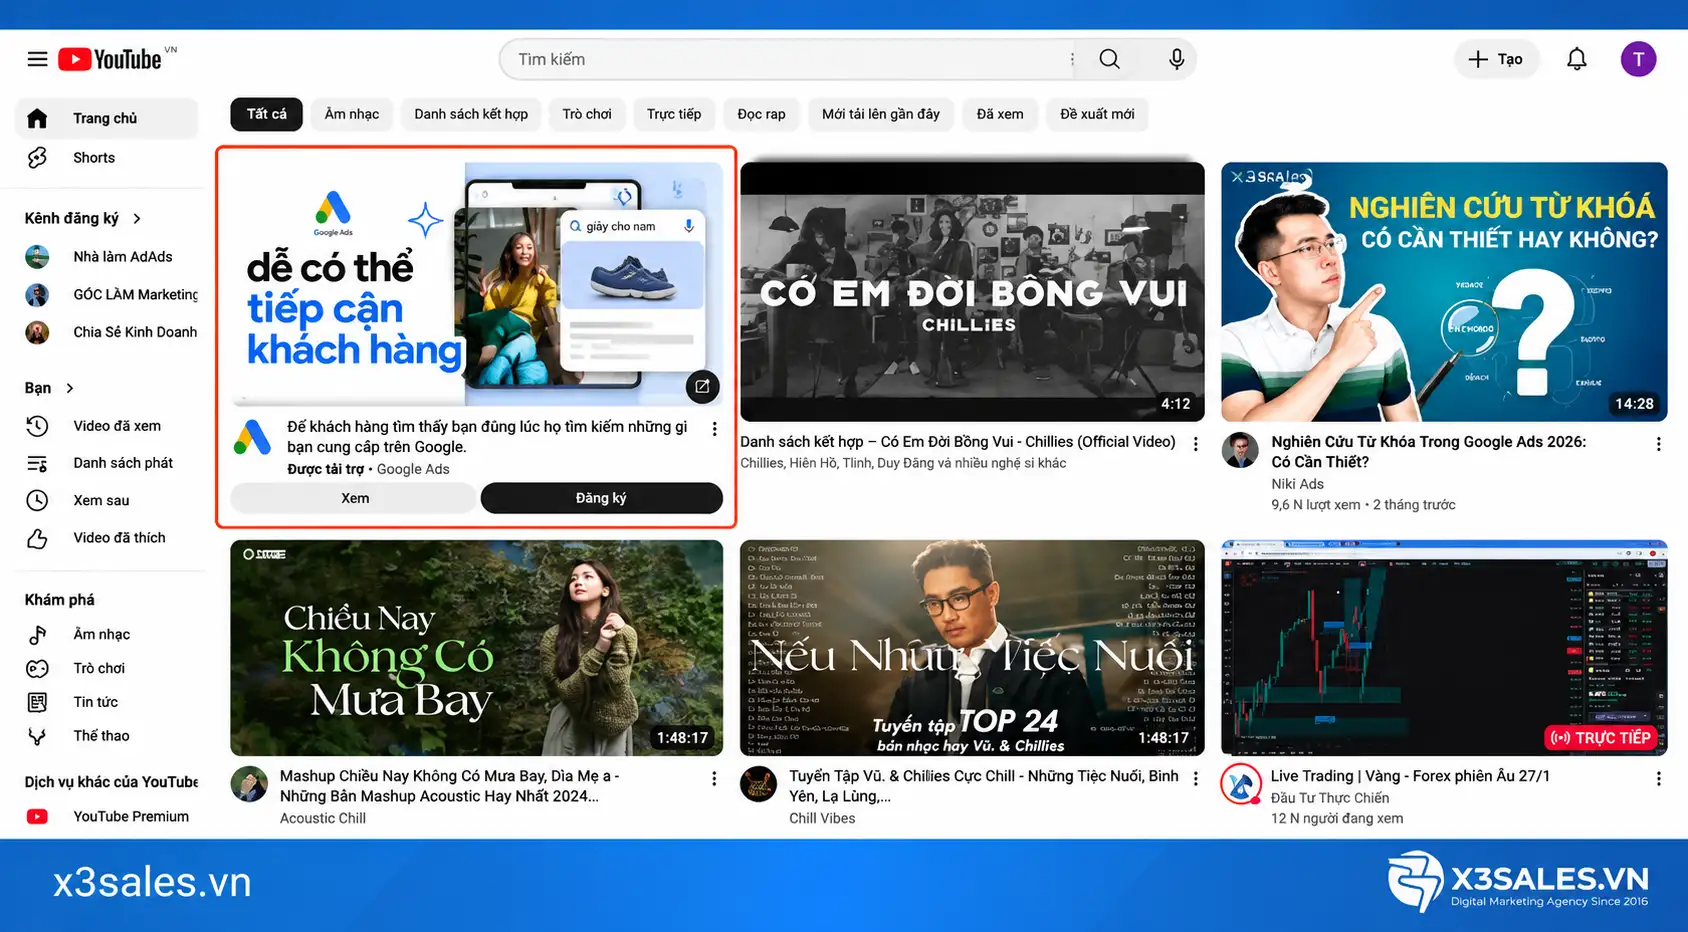
Task: Play Có Em Đời Bỗng Vui thumbnail
Action: coord(972,291)
